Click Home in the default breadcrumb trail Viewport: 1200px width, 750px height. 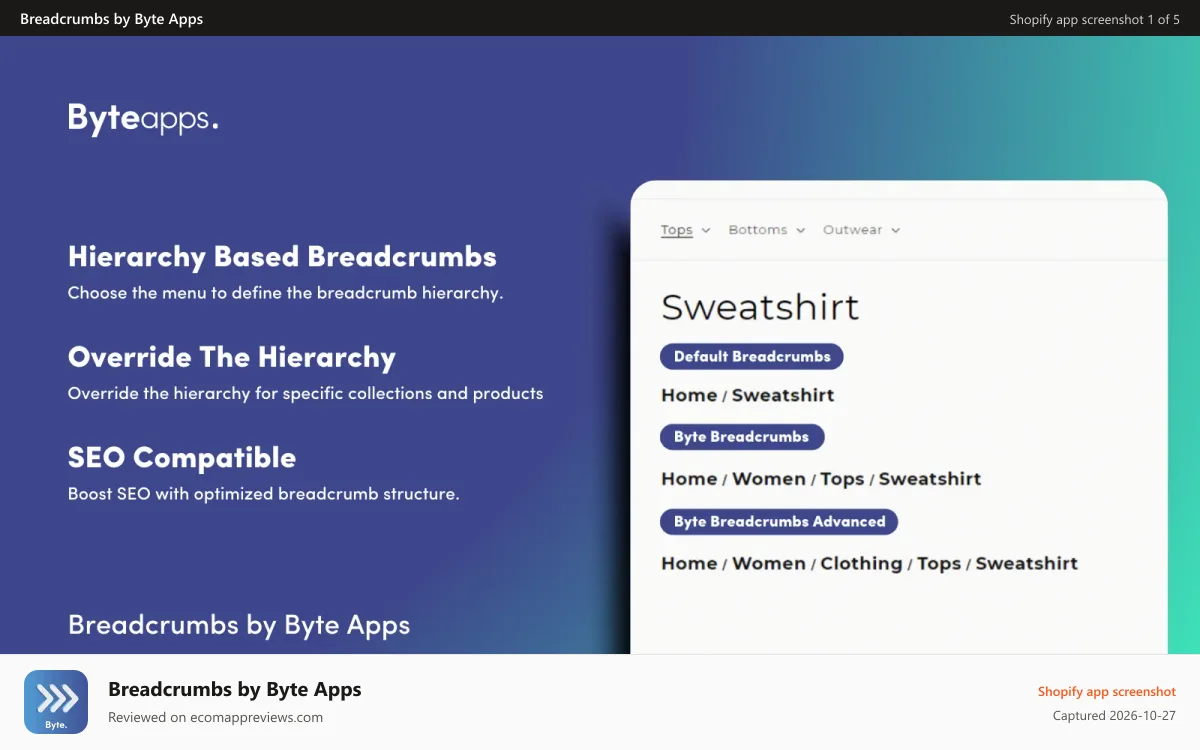pyautogui.click(x=689, y=395)
